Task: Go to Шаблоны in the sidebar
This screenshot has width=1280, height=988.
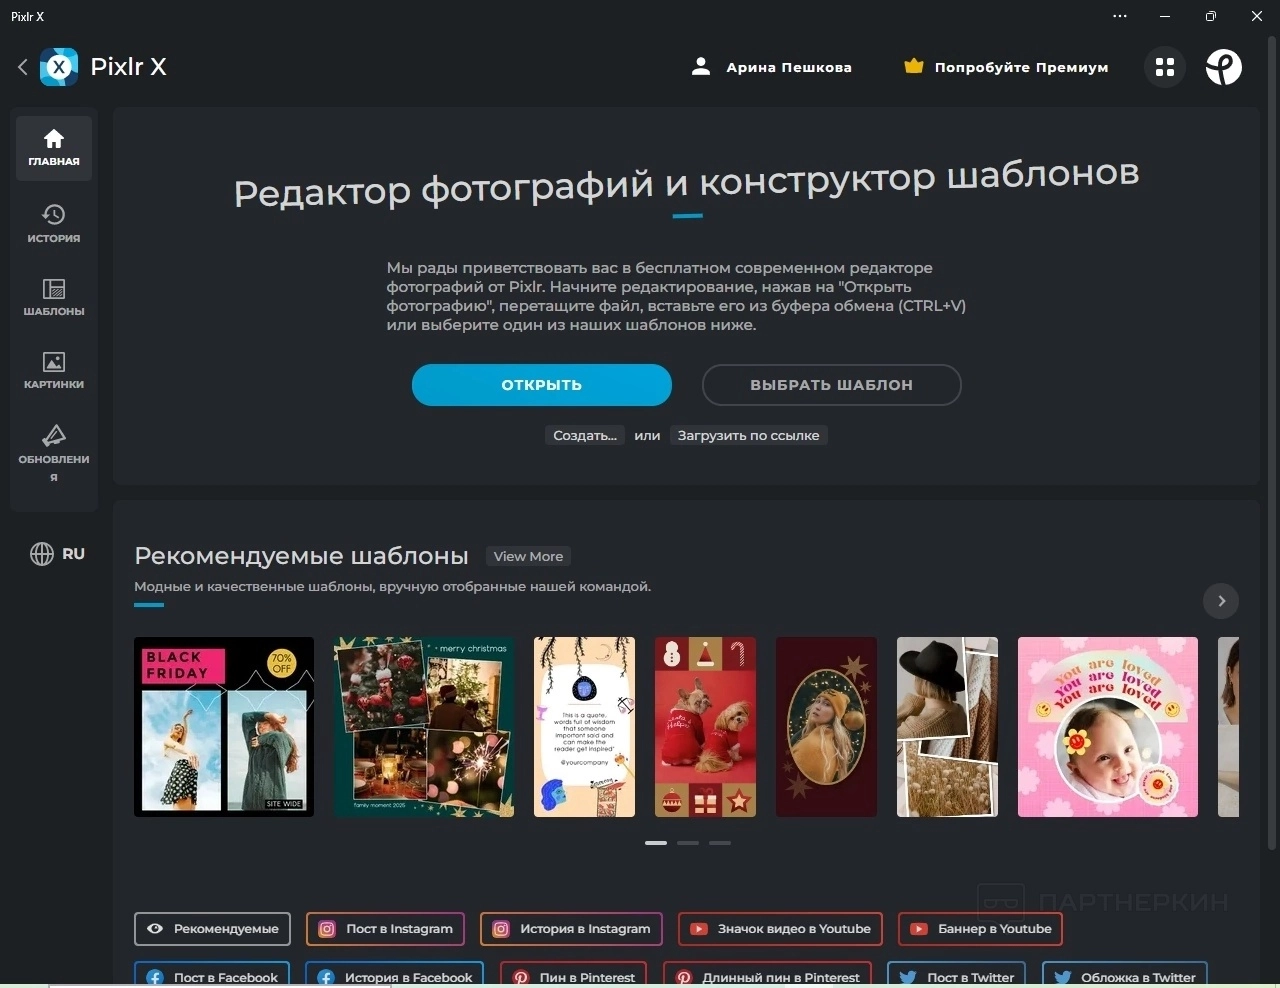Action: click(x=54, y=297)
